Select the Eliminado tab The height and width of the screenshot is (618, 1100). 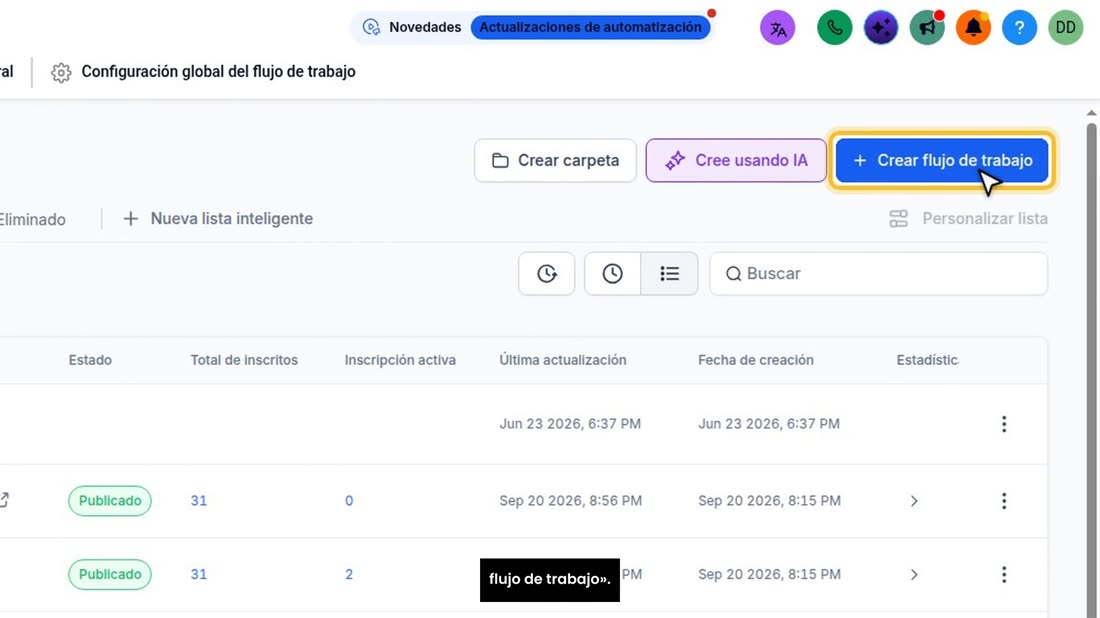(32, 220)
